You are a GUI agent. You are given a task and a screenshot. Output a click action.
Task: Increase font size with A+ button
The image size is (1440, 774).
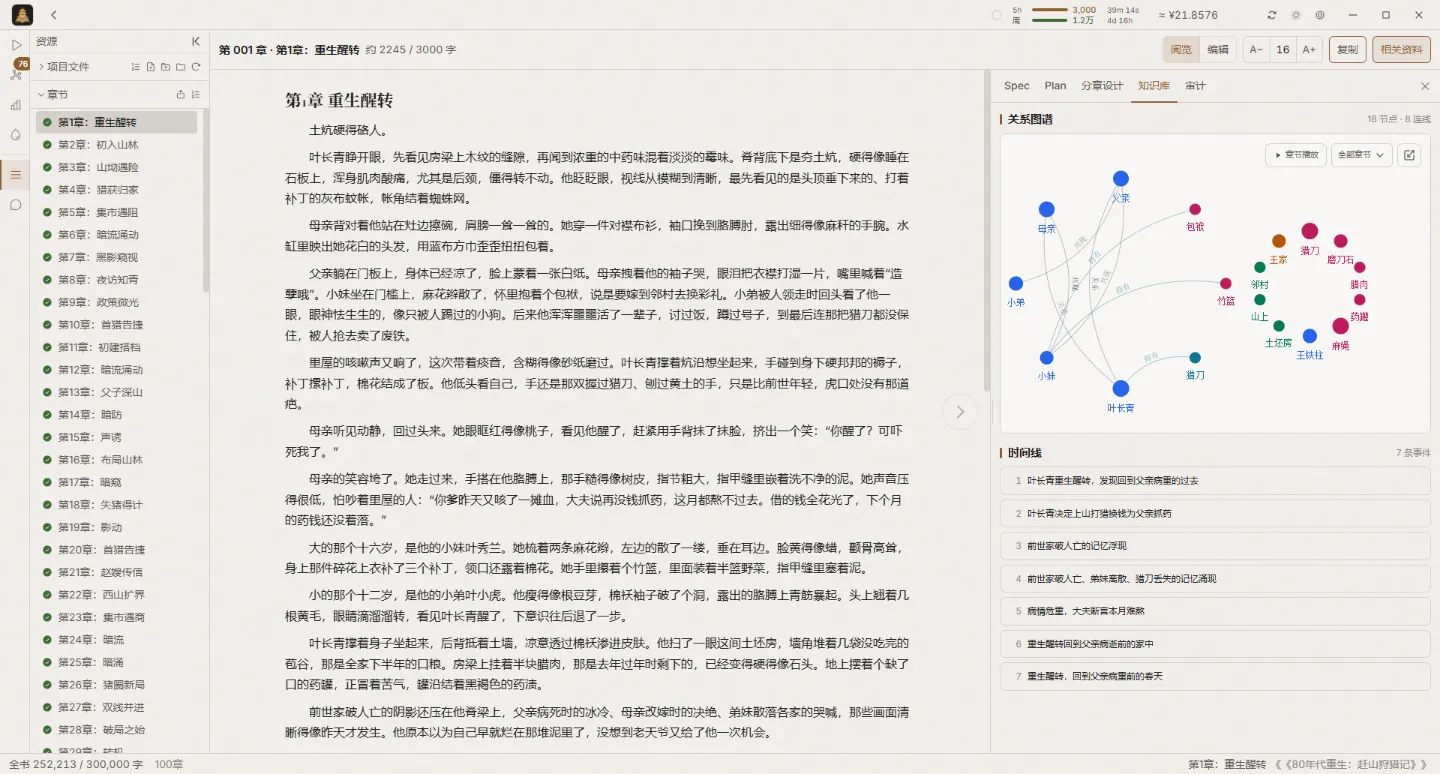click(1309, 50)
